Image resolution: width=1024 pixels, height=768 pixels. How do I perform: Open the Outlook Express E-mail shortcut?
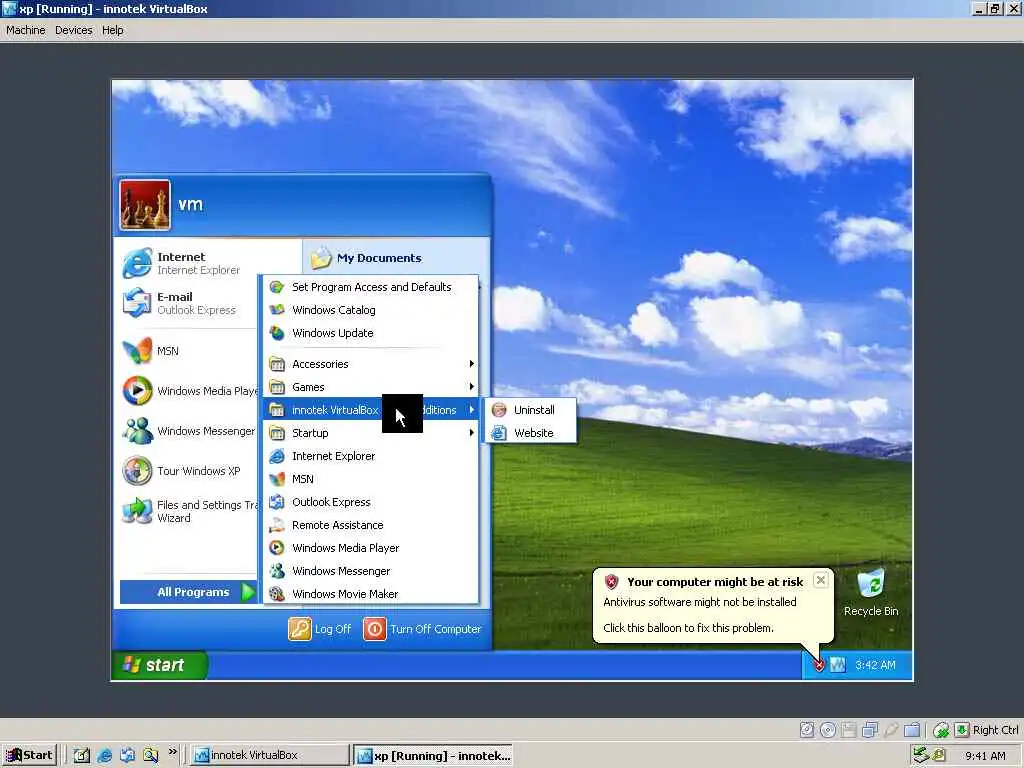click(180, 303)
